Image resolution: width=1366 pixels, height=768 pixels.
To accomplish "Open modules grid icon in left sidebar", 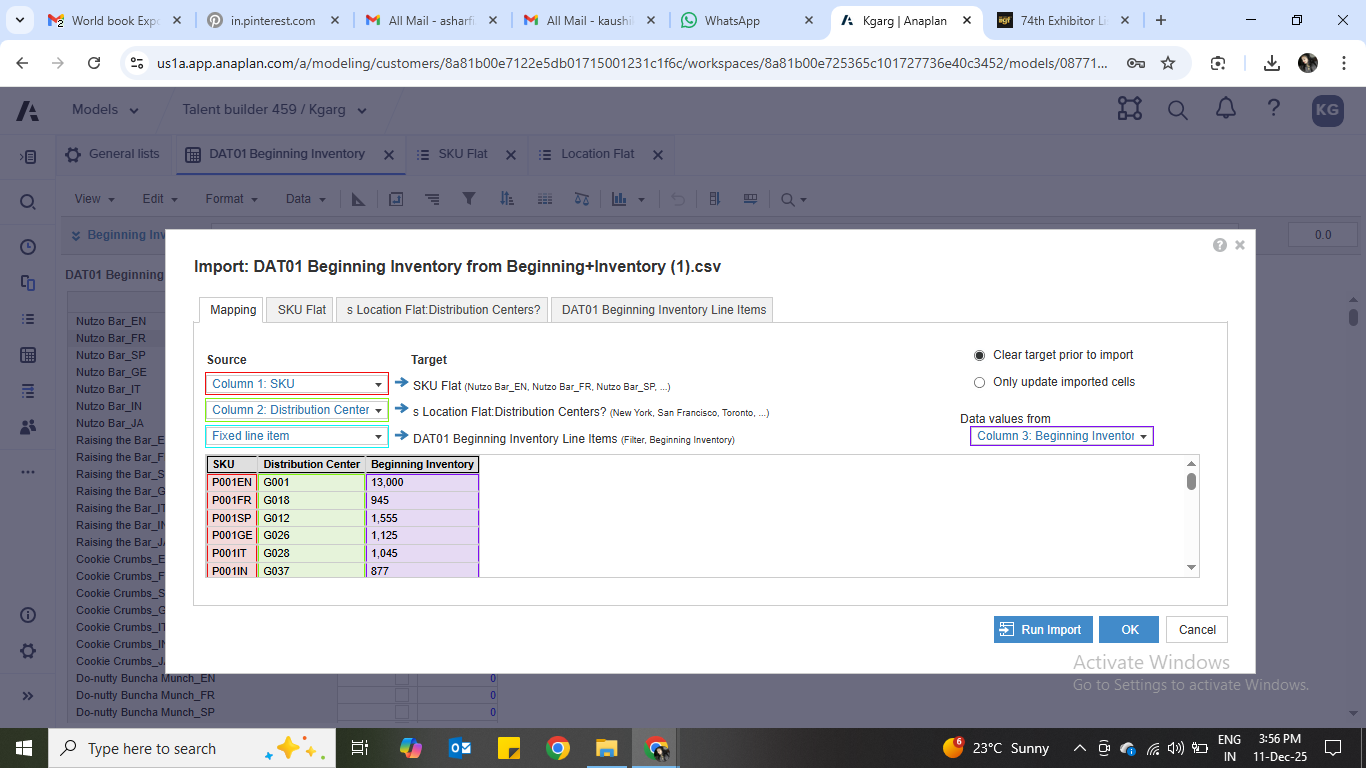I will pyautogui.click(x=28, y=355).
